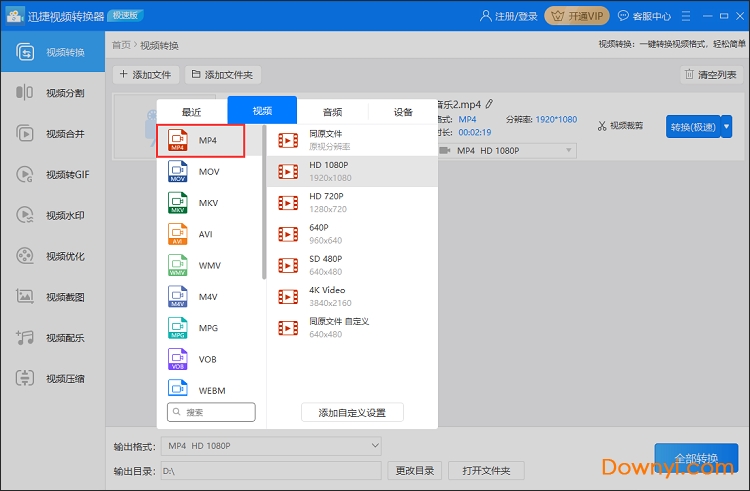Switch to the 音频 tab

(x=332, y=112)
